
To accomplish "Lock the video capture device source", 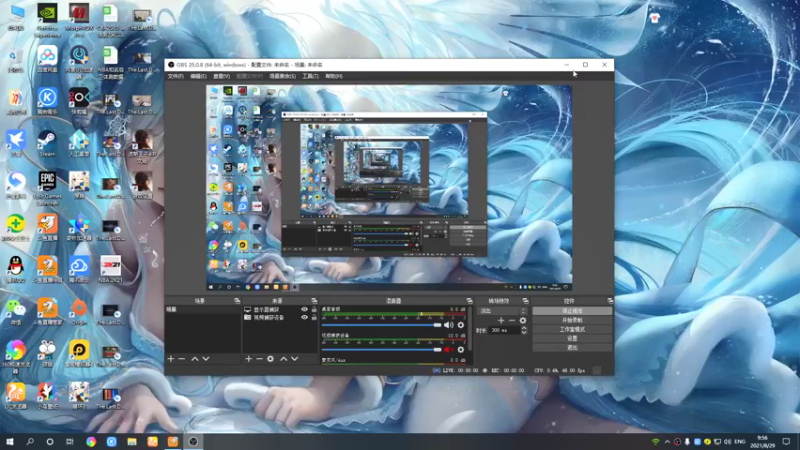I will click(x=314, y=317).
